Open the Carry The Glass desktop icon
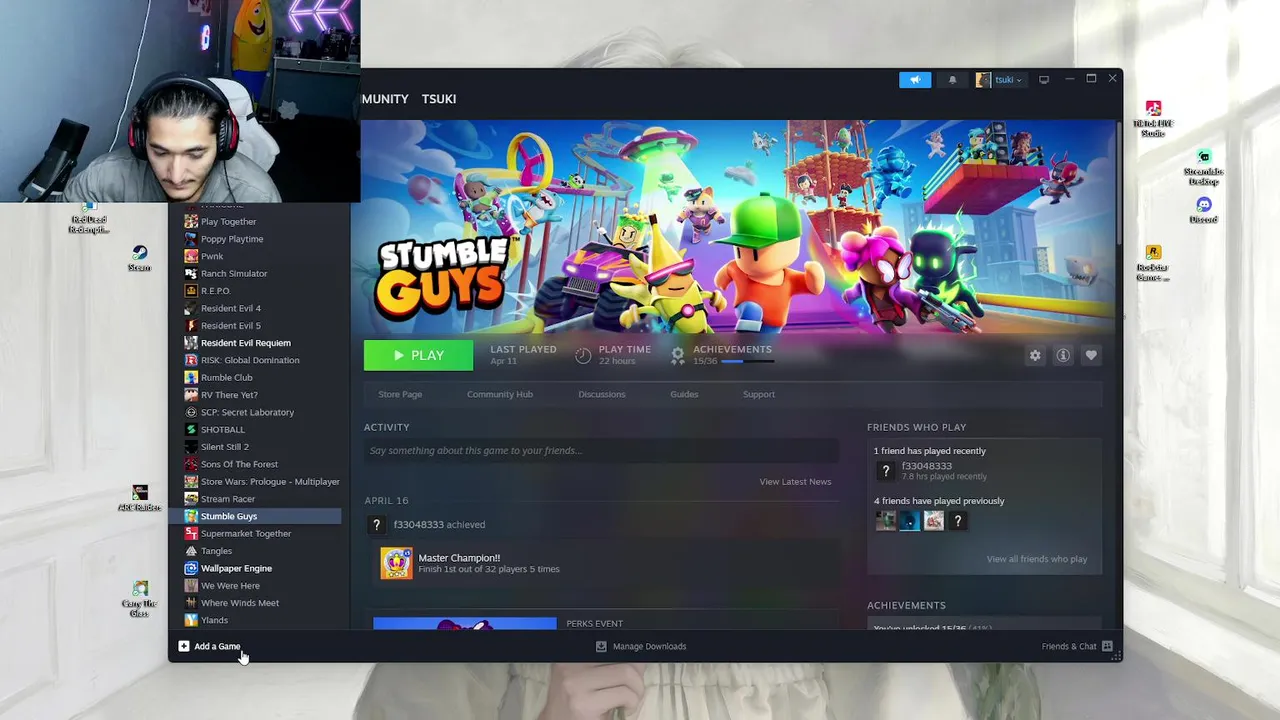The height and width of the screenshot is (720, 1280). pyautogui.click(x=139, y=598)
